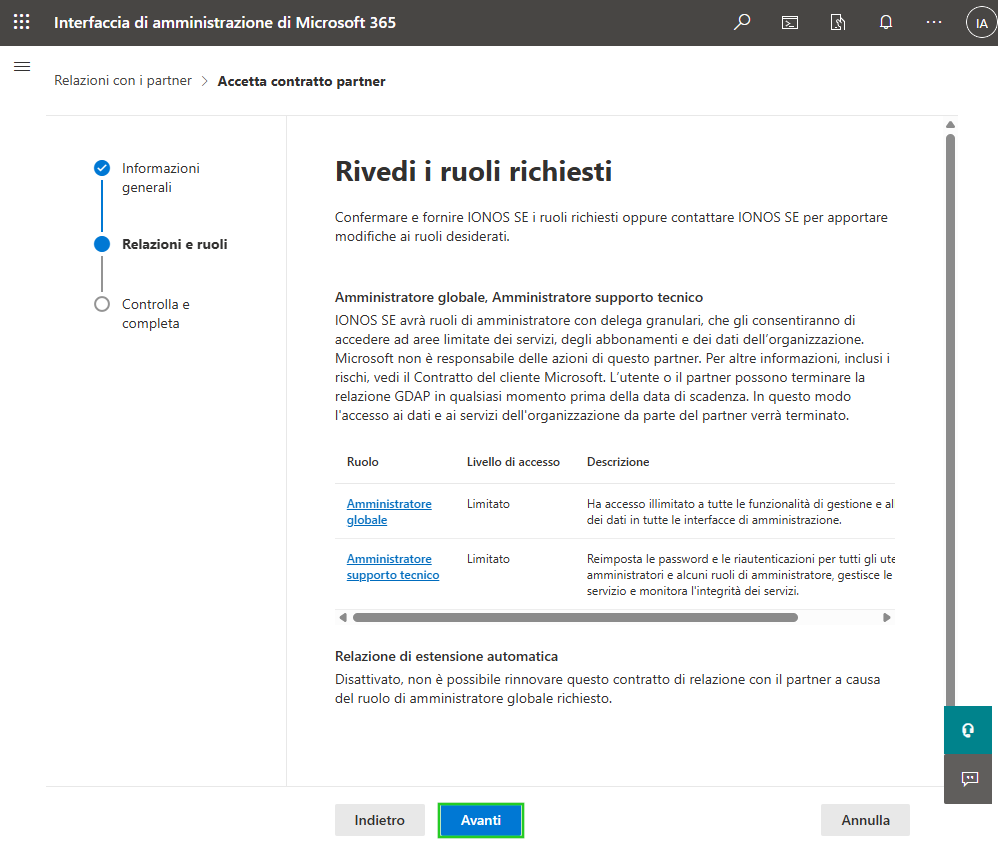Open notifications bell icon

(x=886, y=23)
